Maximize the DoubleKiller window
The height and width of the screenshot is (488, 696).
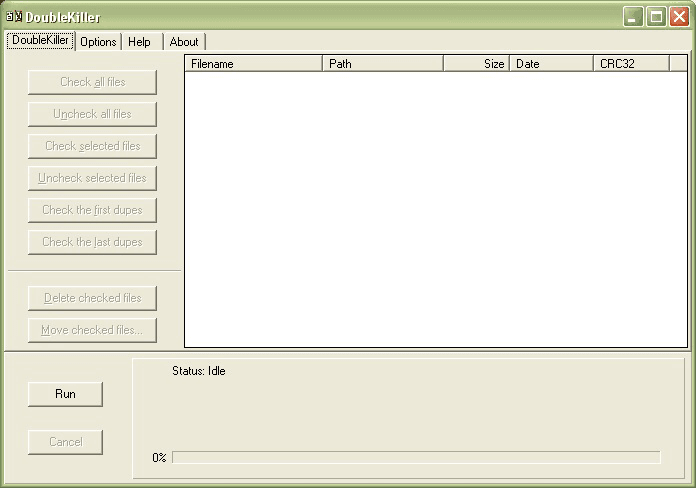click(656, 17)
